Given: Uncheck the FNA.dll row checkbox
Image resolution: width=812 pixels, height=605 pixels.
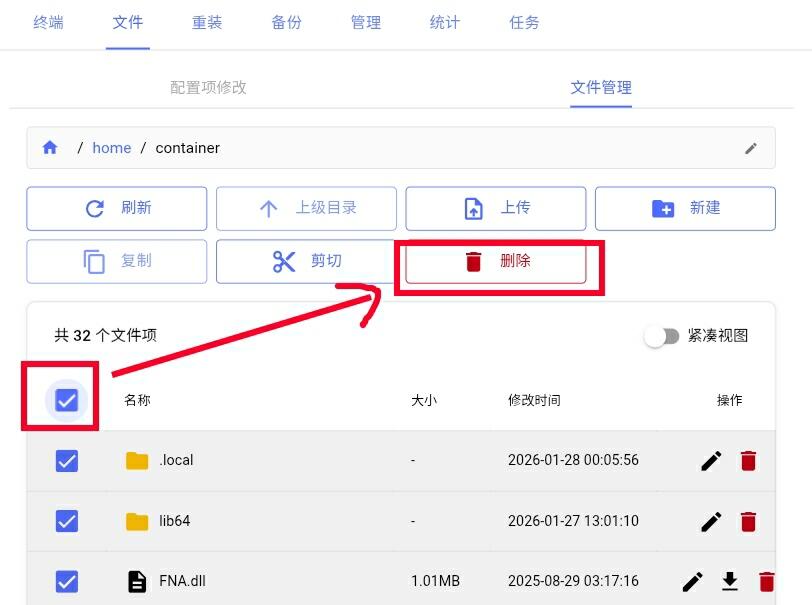Looking at the screenshot, I should (x=66, y=581).
